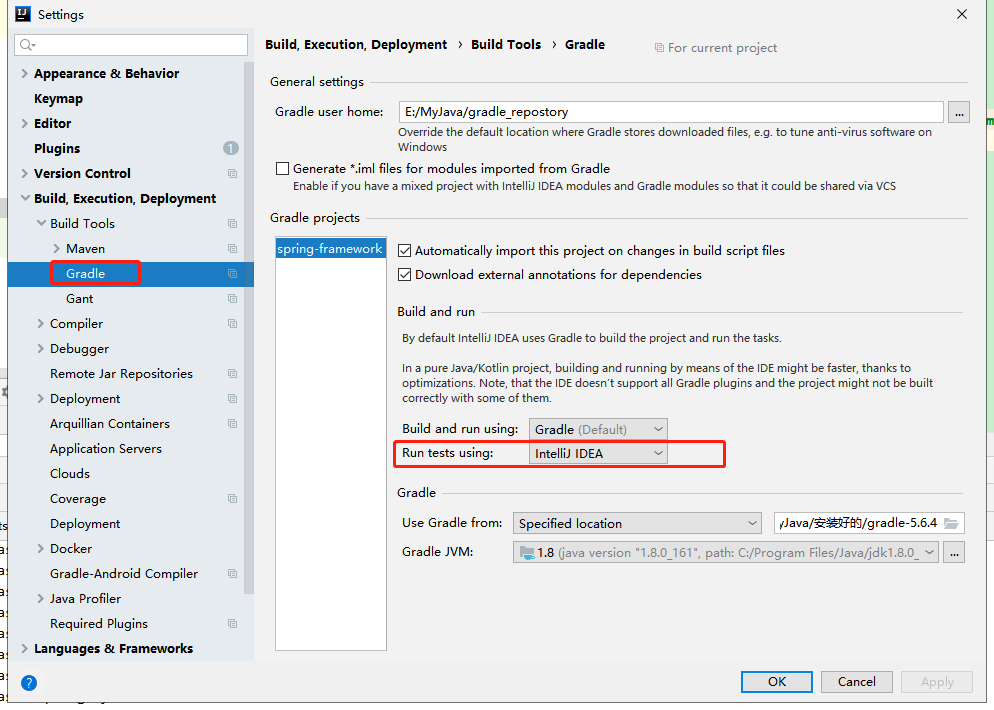
Task: Select spring-framework in Gradle projects list
Action: point(330,249)
